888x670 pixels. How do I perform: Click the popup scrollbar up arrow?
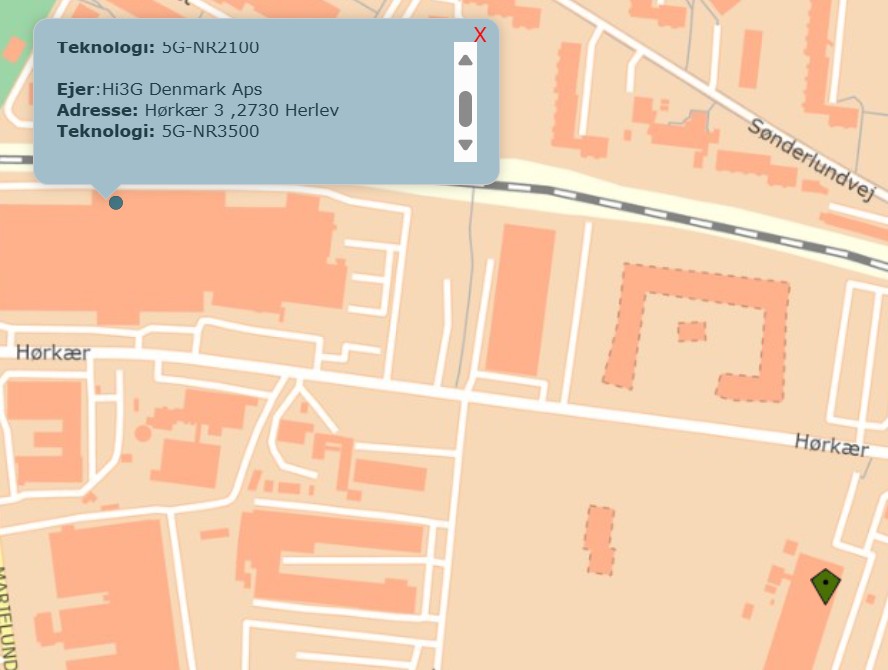pos(465,60)
